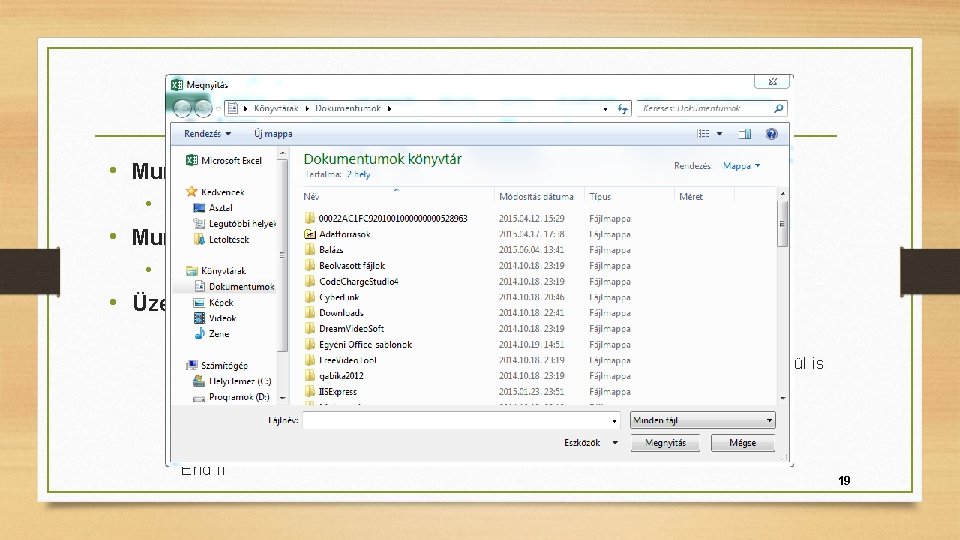Click the Forward navigation arrow button

(203, 108)
